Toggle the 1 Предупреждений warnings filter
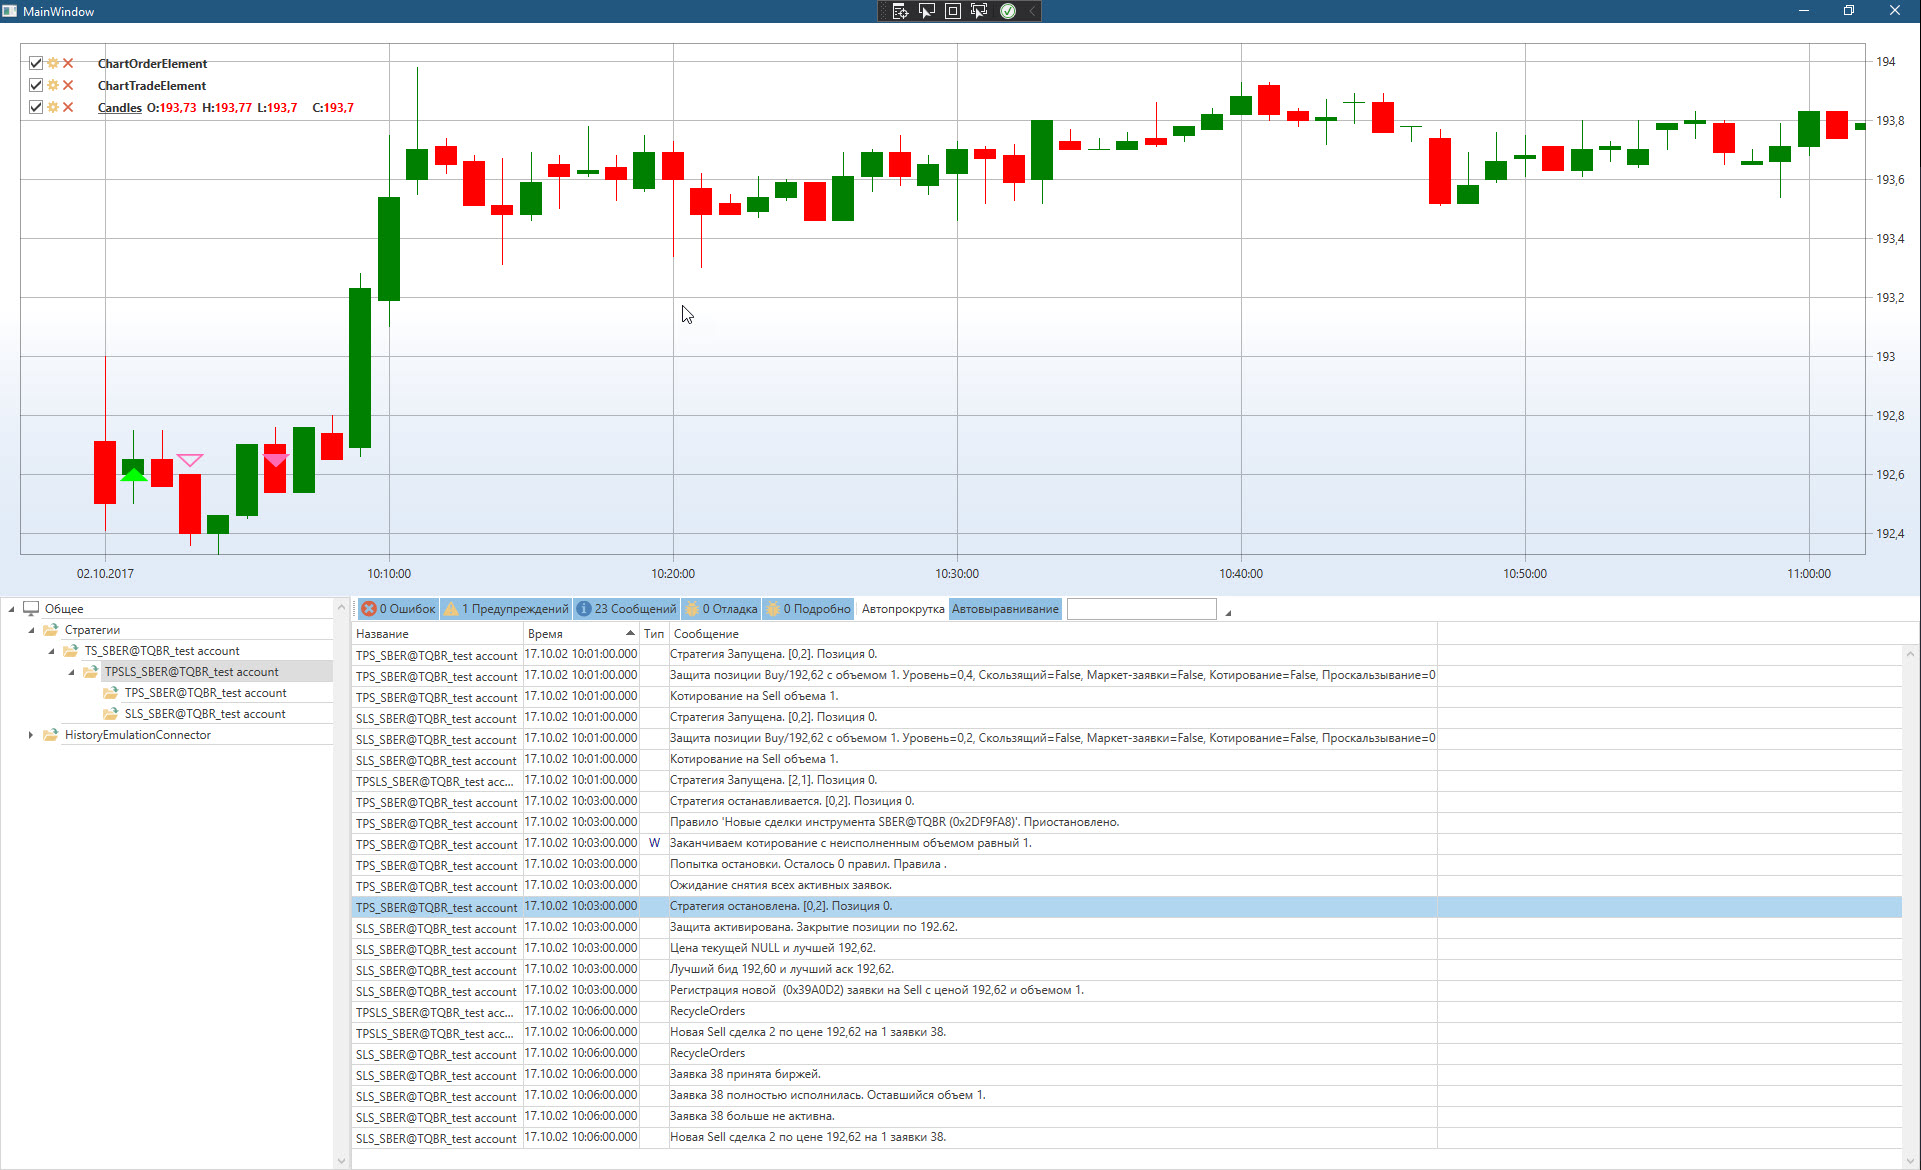This screenshot has height=1170, width=1921. 507,609
